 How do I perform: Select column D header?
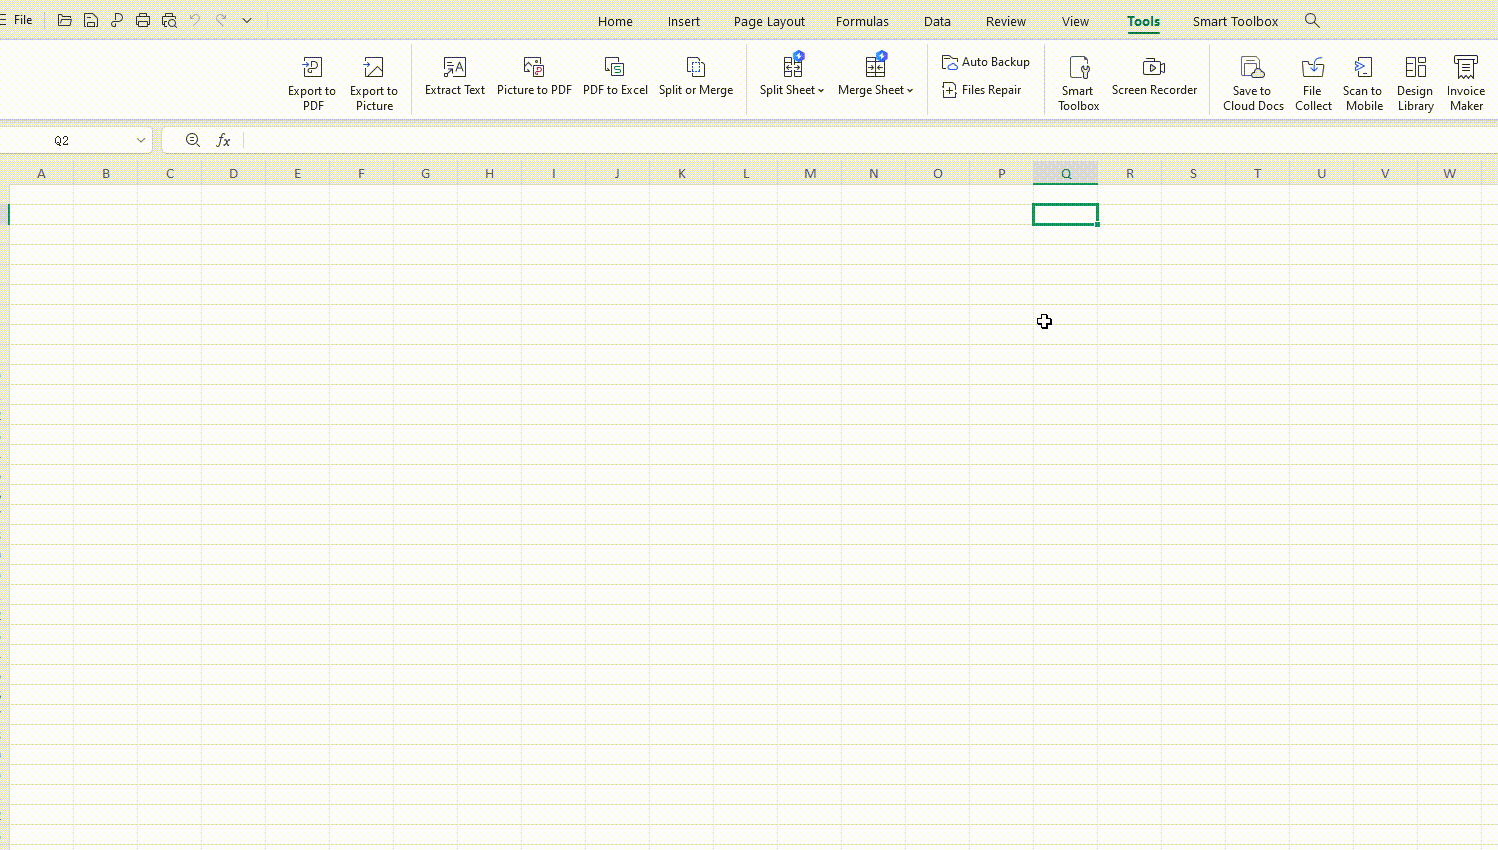tap(233, 174)
